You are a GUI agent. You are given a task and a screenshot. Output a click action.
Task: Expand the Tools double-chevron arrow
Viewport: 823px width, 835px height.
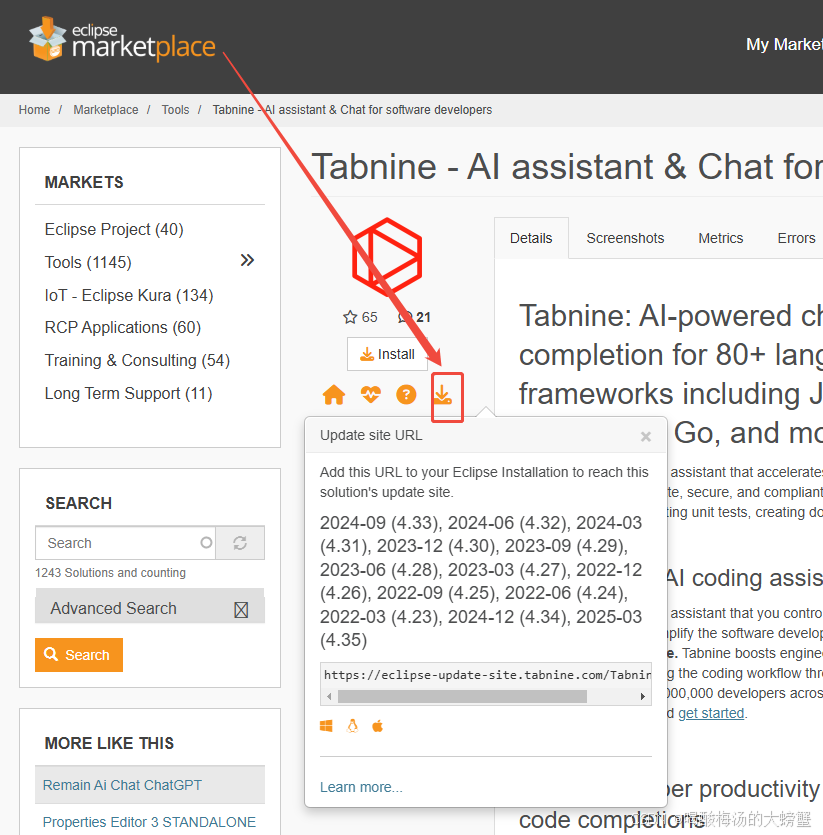pos(247,260)
